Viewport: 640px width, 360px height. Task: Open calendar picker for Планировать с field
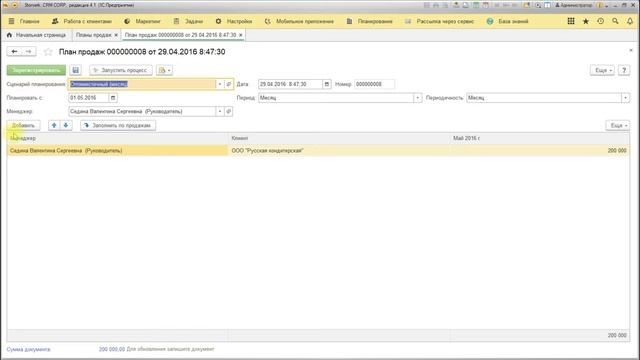[113, 98]
